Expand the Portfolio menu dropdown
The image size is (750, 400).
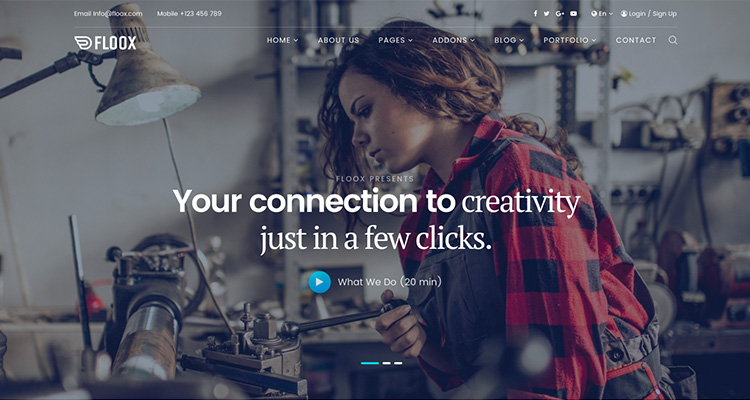point(570,40)
